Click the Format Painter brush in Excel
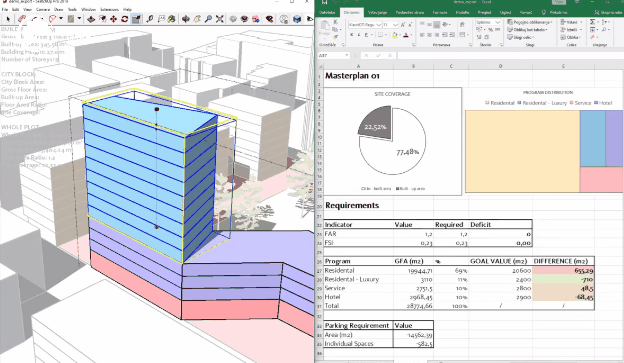Screen dimensions: 624x363 pos(335,37)
